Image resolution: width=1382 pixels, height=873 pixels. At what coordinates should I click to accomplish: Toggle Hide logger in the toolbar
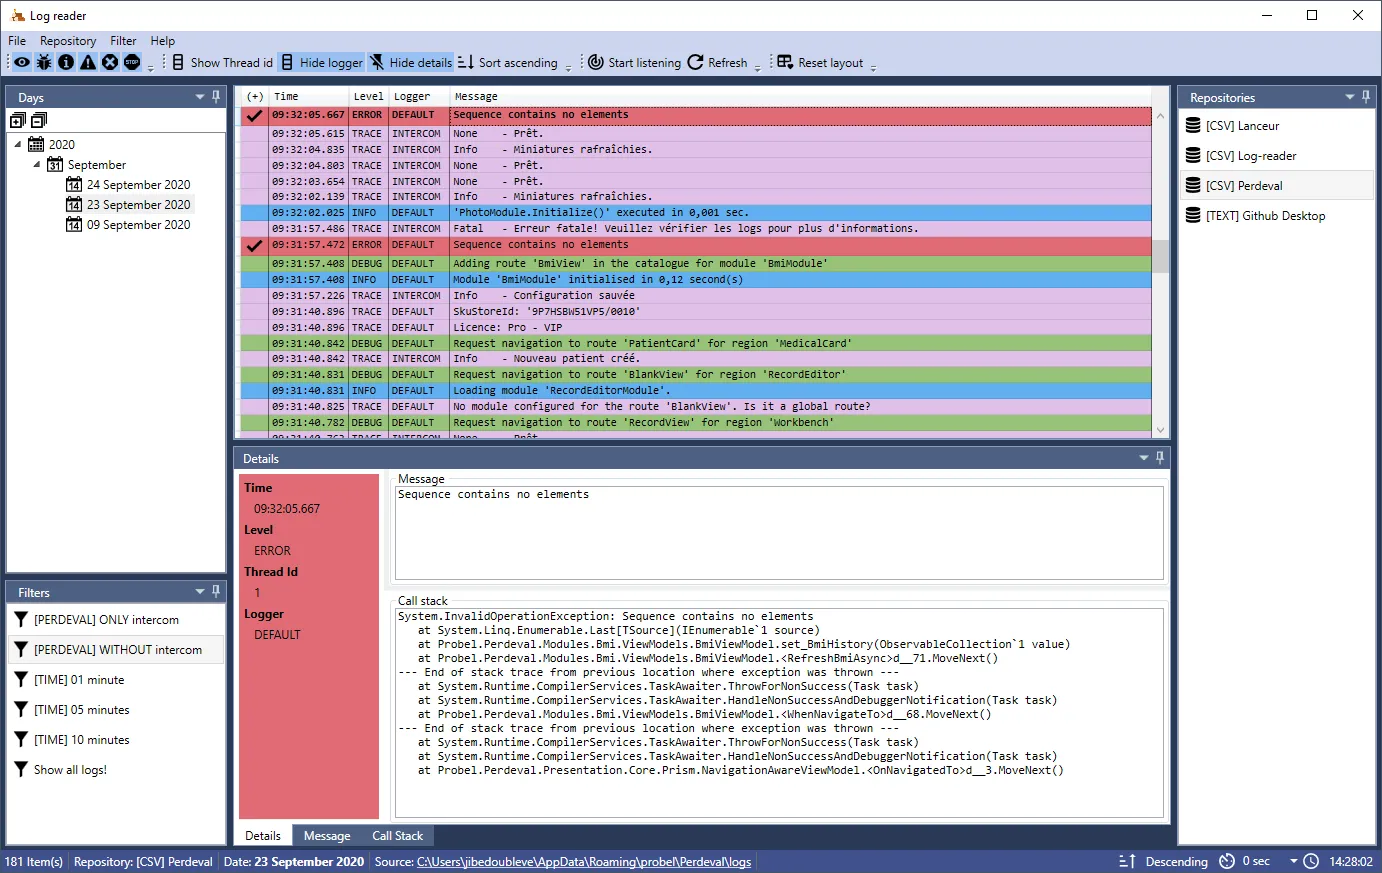(321, 62)
